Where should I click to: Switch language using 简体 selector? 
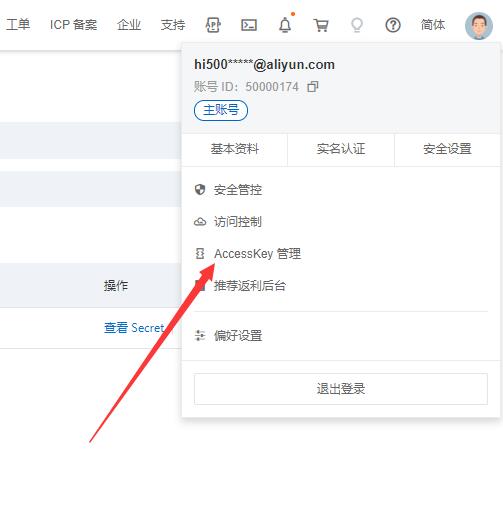433,25
